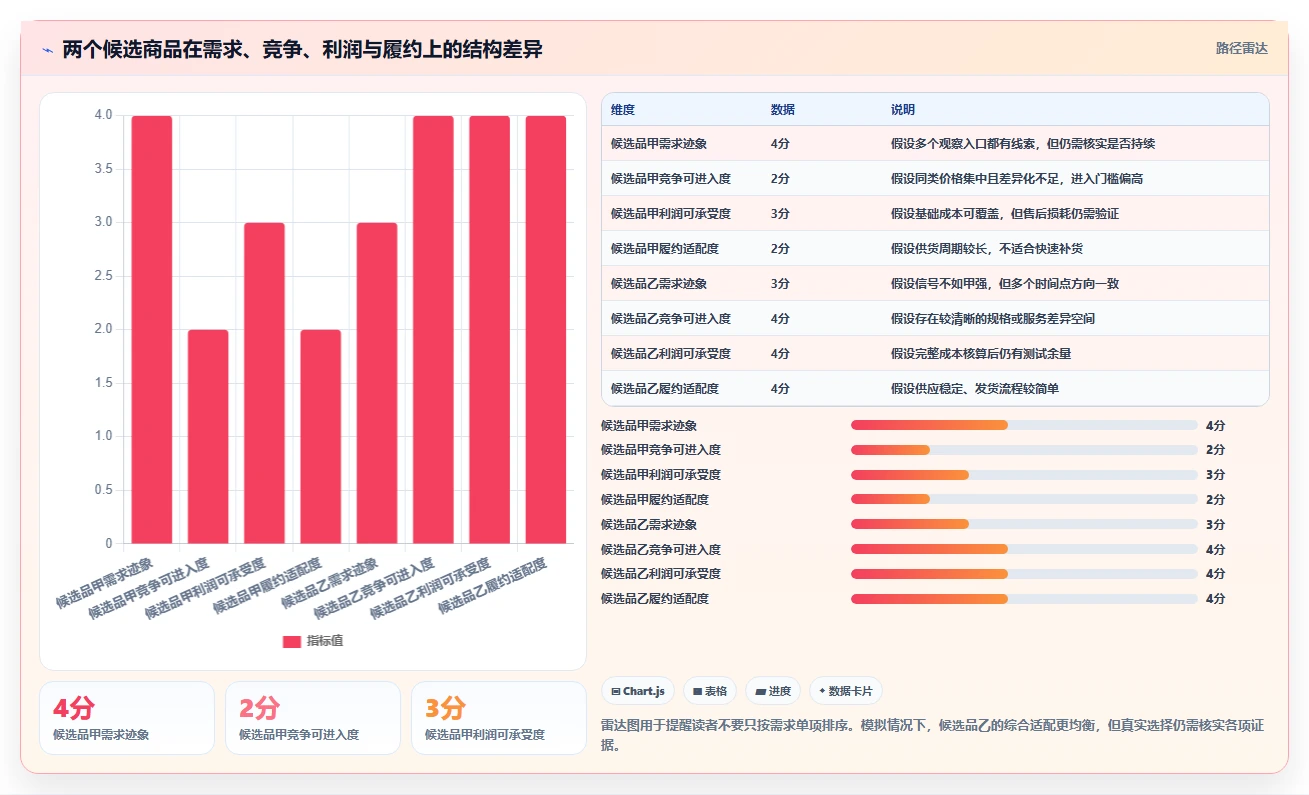Click the 候选品乙履约适配度 progress bar
The image size is (1309, 795).
(x=1024, y=599)
